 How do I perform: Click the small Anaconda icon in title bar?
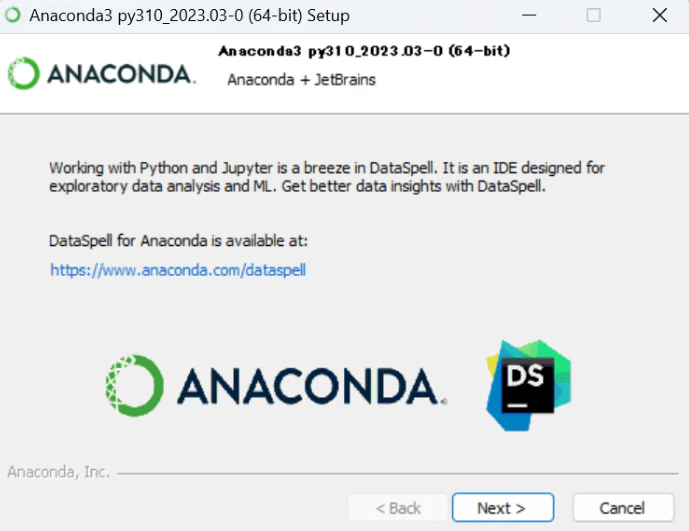pyautogui.click(x=13, y=15)
